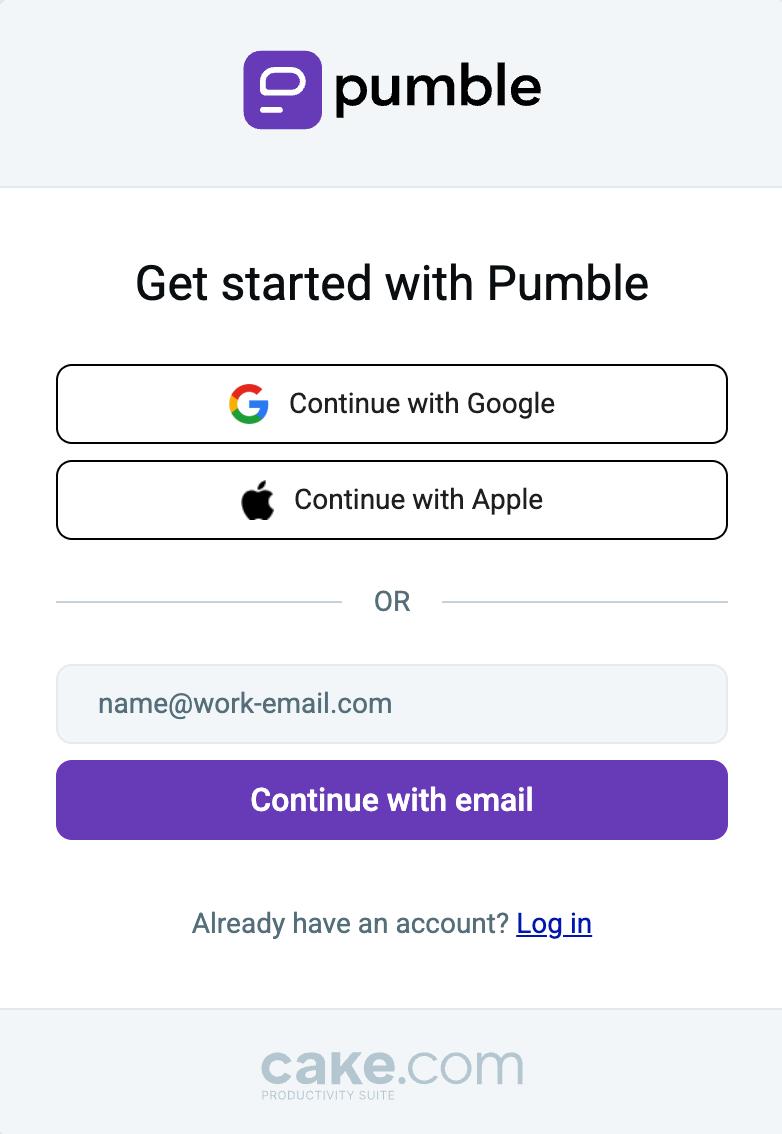Click the bold "cake" part of footer logo
Viewport: 782px width, 1134px height.
click(x=328, y=1067)
